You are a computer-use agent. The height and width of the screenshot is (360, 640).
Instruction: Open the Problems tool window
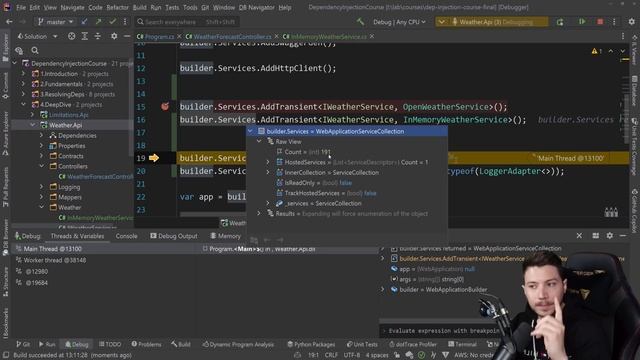pos(146,344)
